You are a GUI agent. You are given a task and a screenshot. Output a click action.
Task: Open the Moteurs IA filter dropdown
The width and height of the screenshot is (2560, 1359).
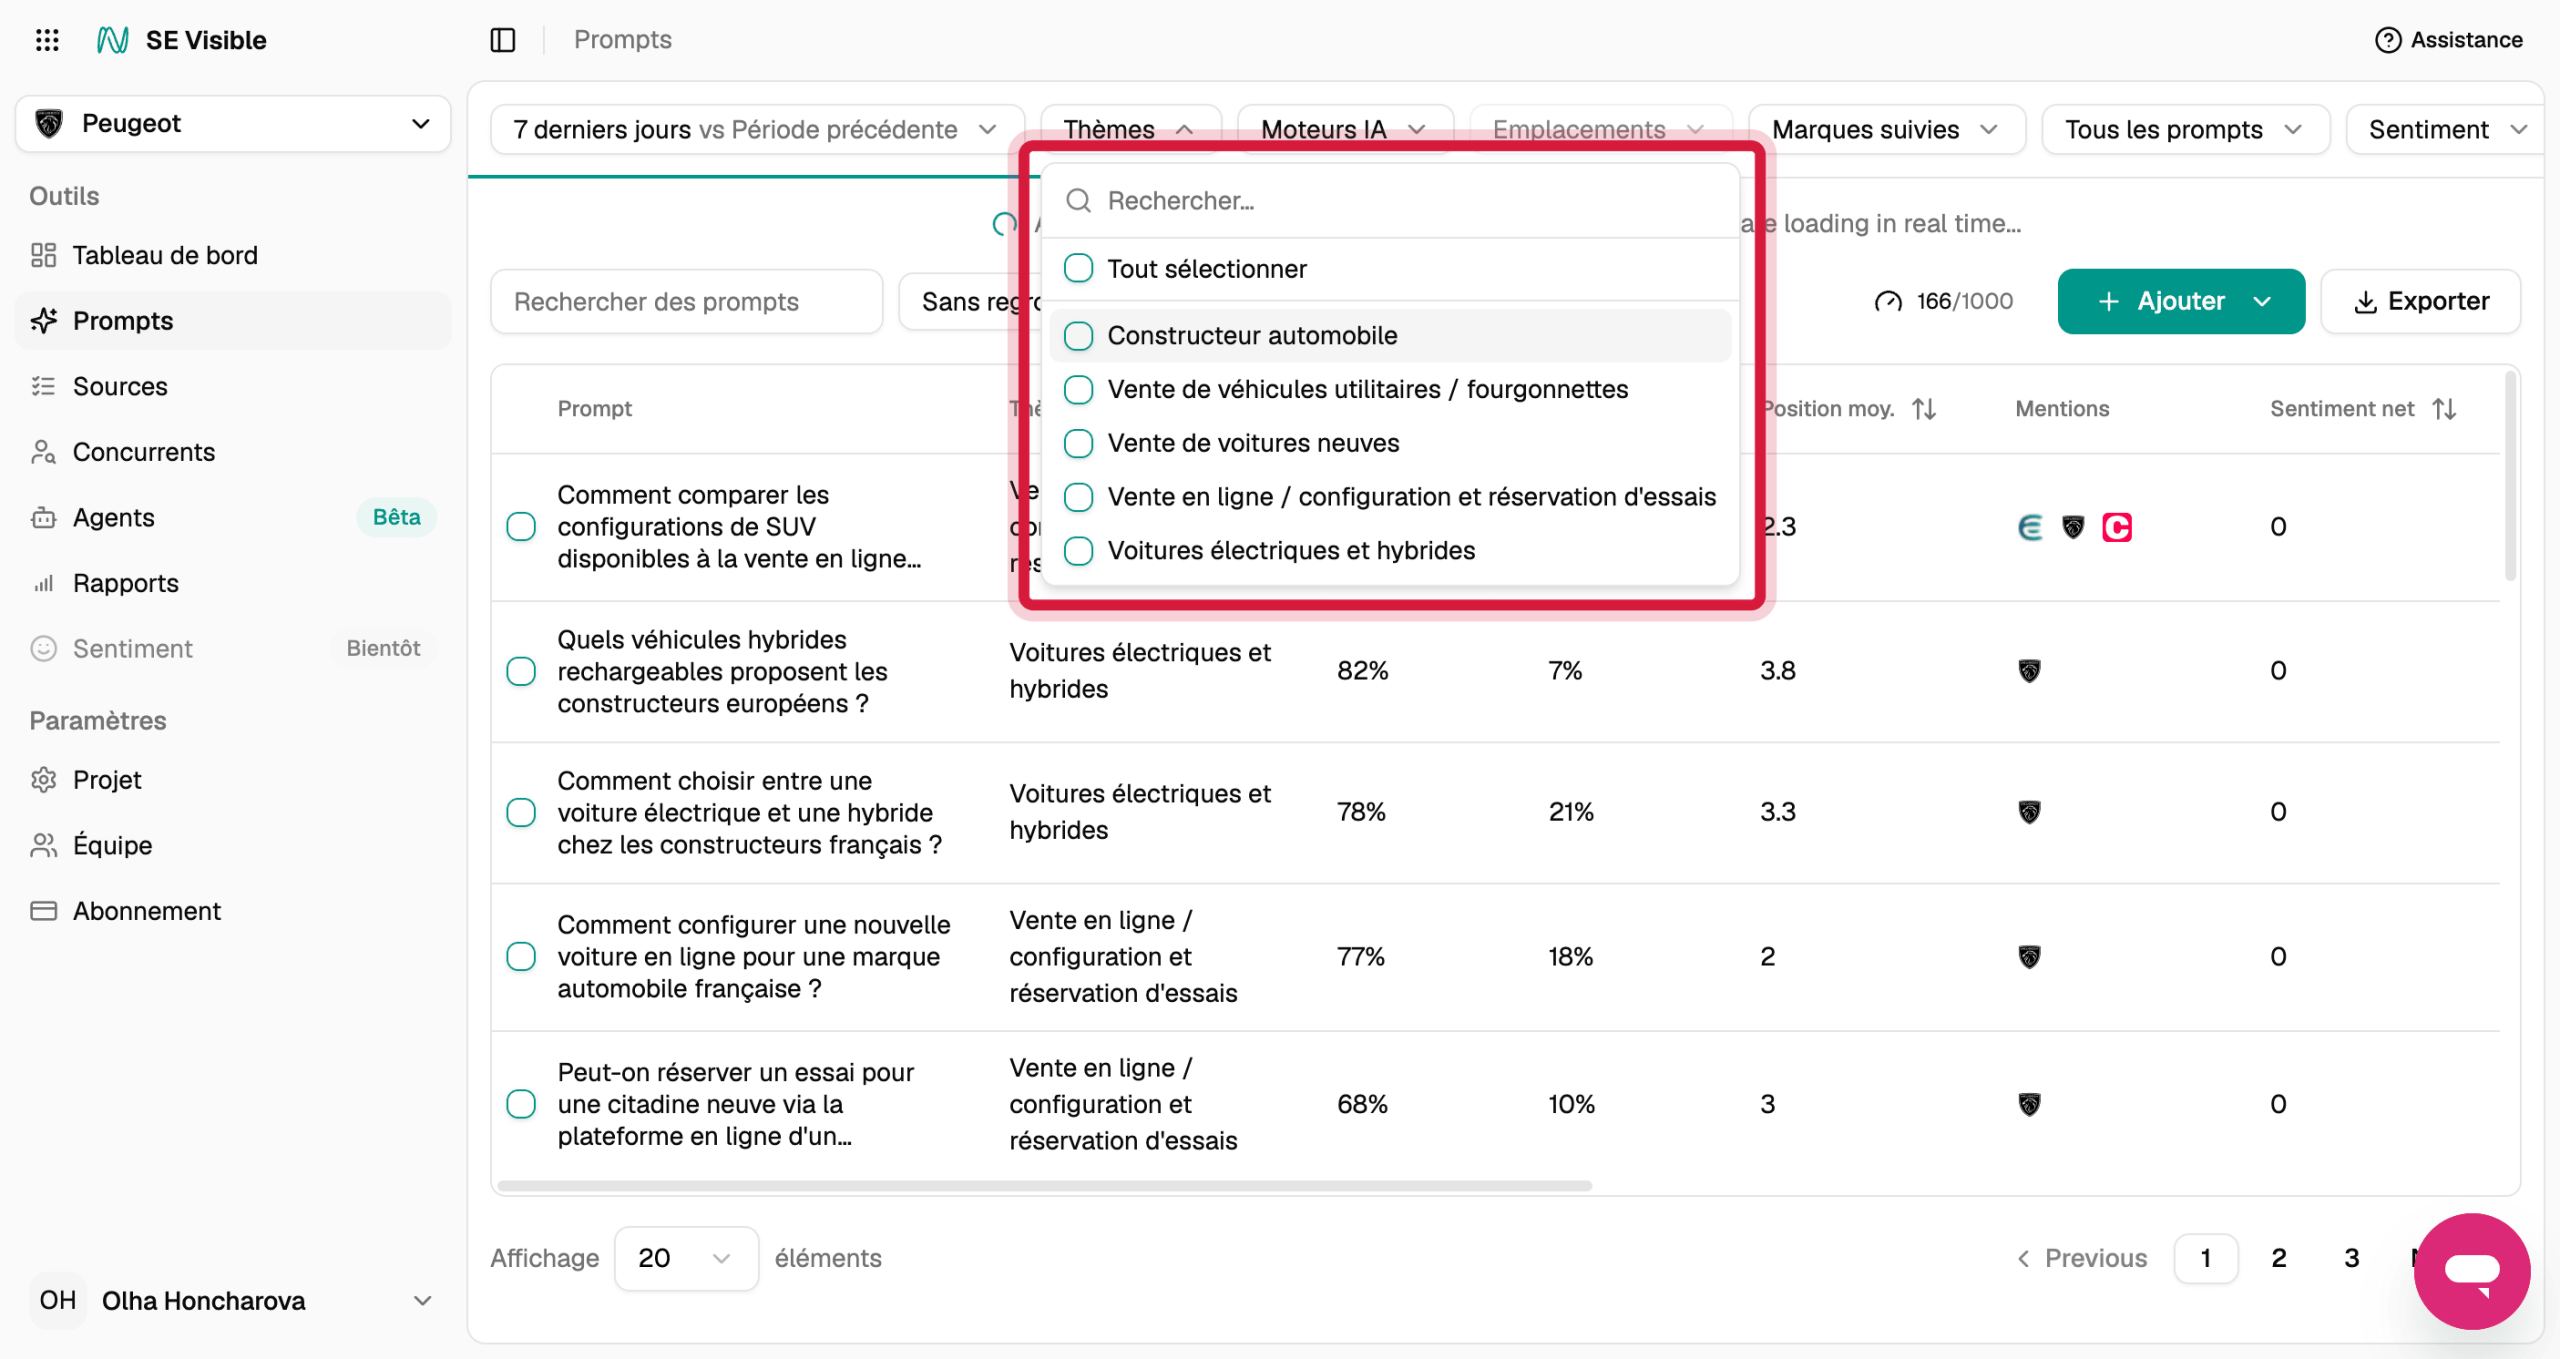pos(1344,130)
